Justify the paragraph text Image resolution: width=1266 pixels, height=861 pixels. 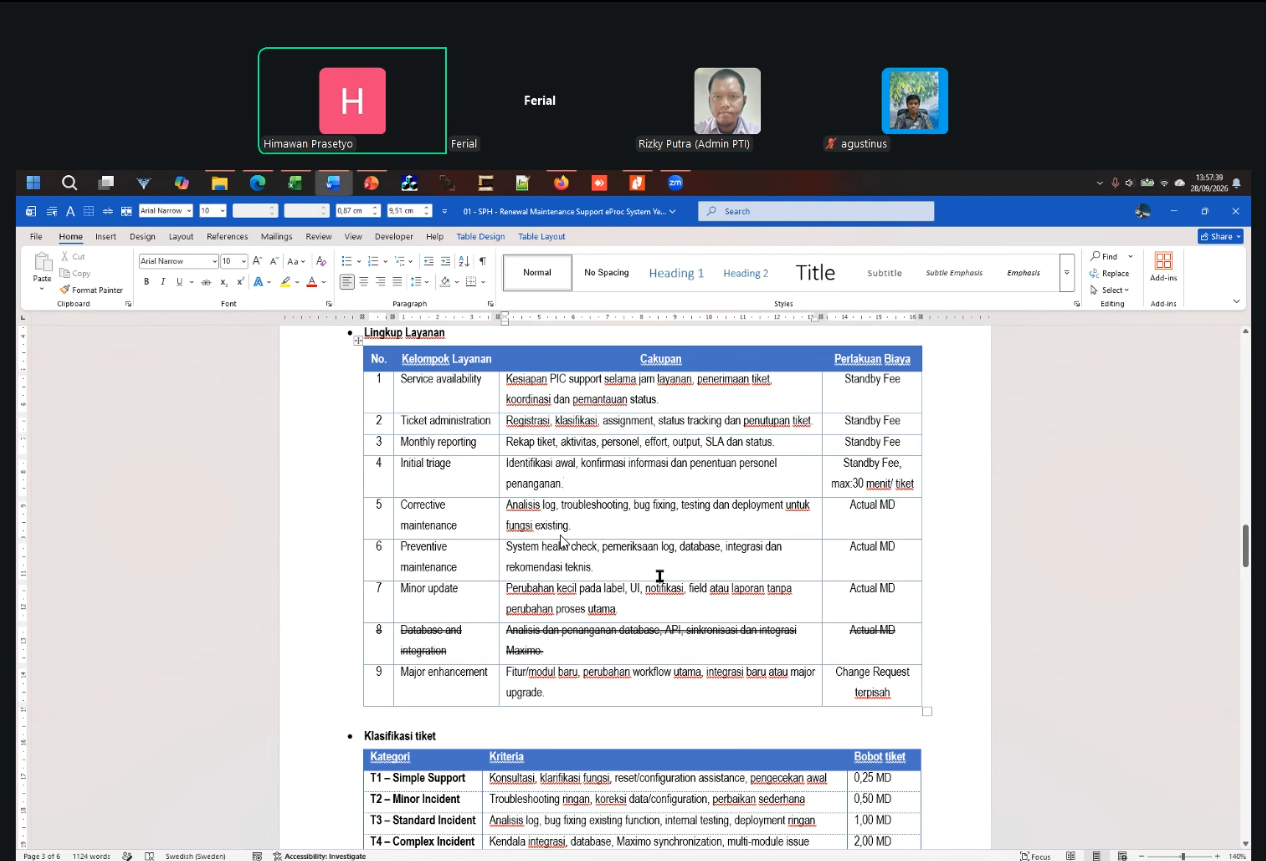pos(397,282)
